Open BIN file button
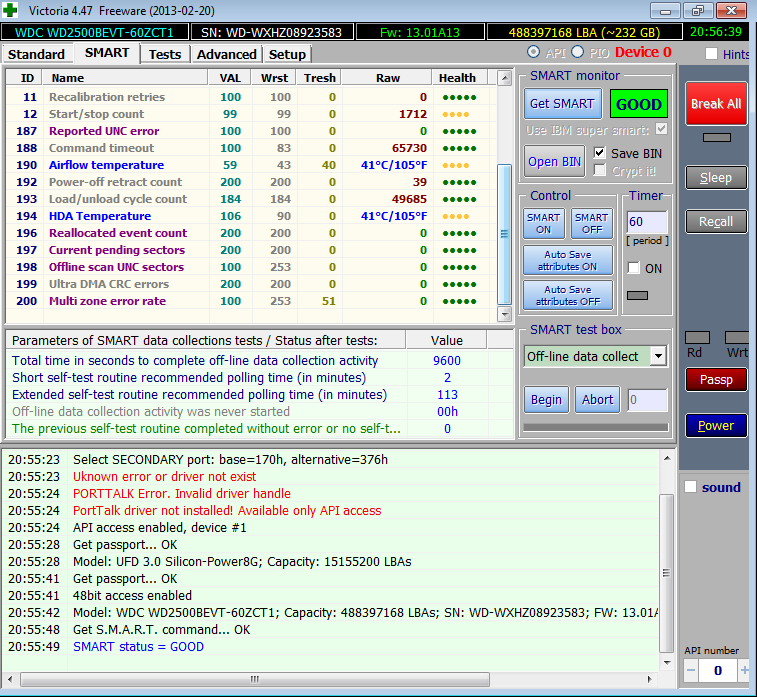 click(x=556, y=162)
